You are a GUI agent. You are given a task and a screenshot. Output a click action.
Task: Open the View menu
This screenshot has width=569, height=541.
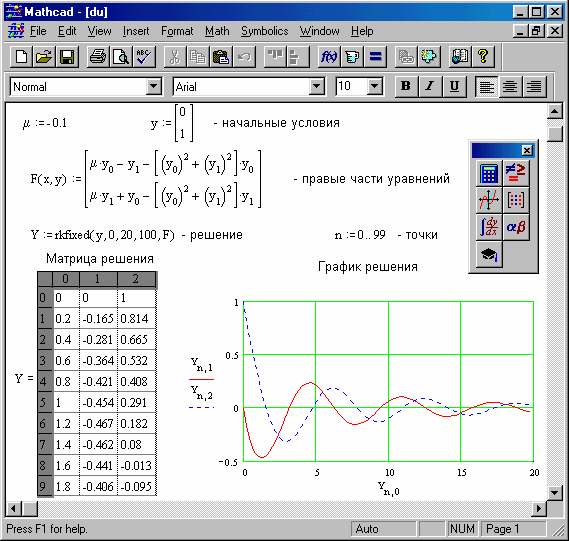click(99, 31)
